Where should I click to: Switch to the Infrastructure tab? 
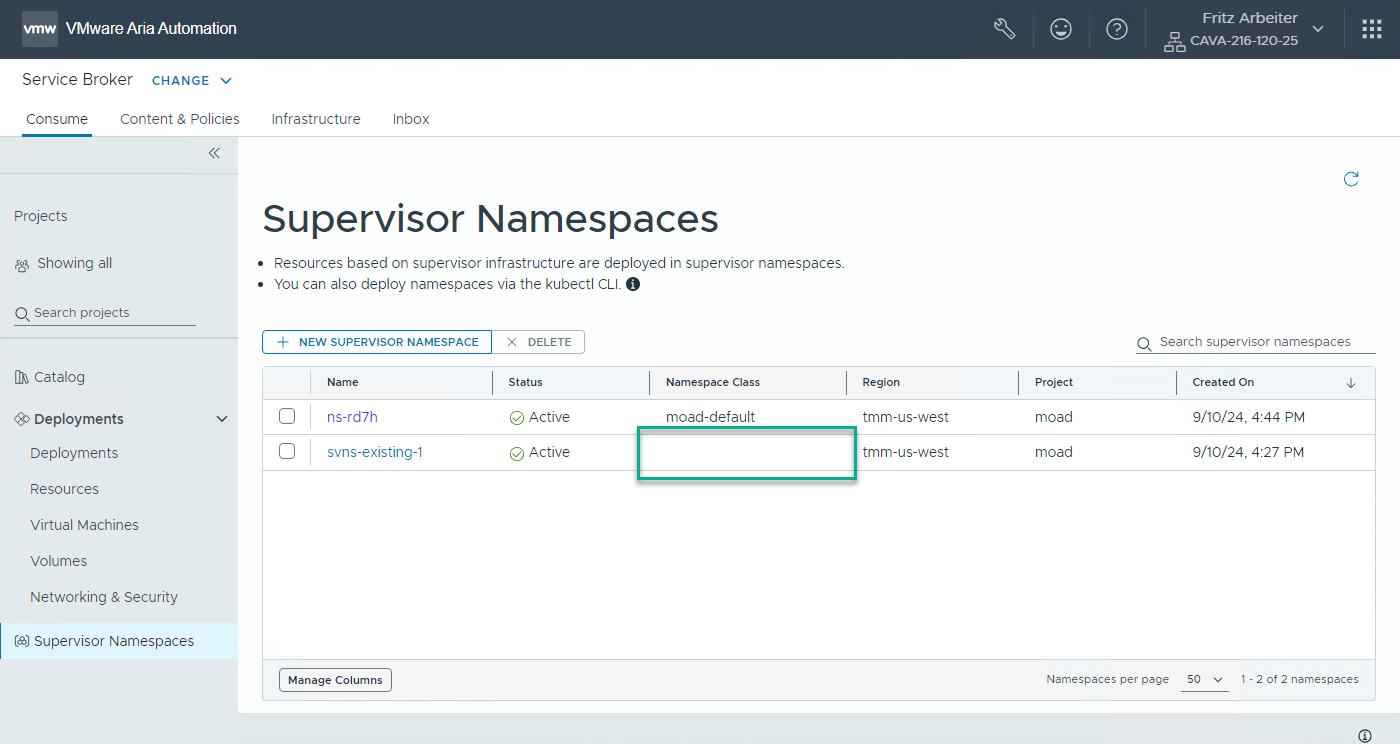tap(316, 119)
